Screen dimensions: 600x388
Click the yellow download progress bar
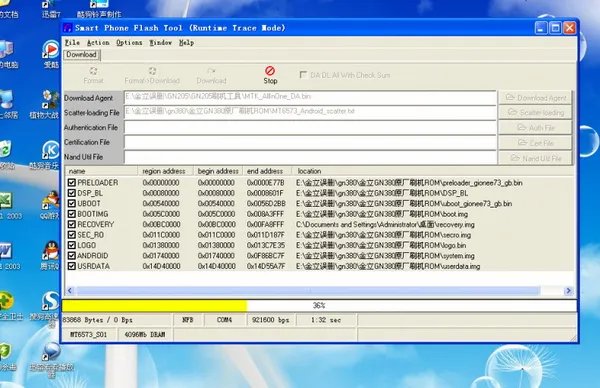click(x=155, y=305)
